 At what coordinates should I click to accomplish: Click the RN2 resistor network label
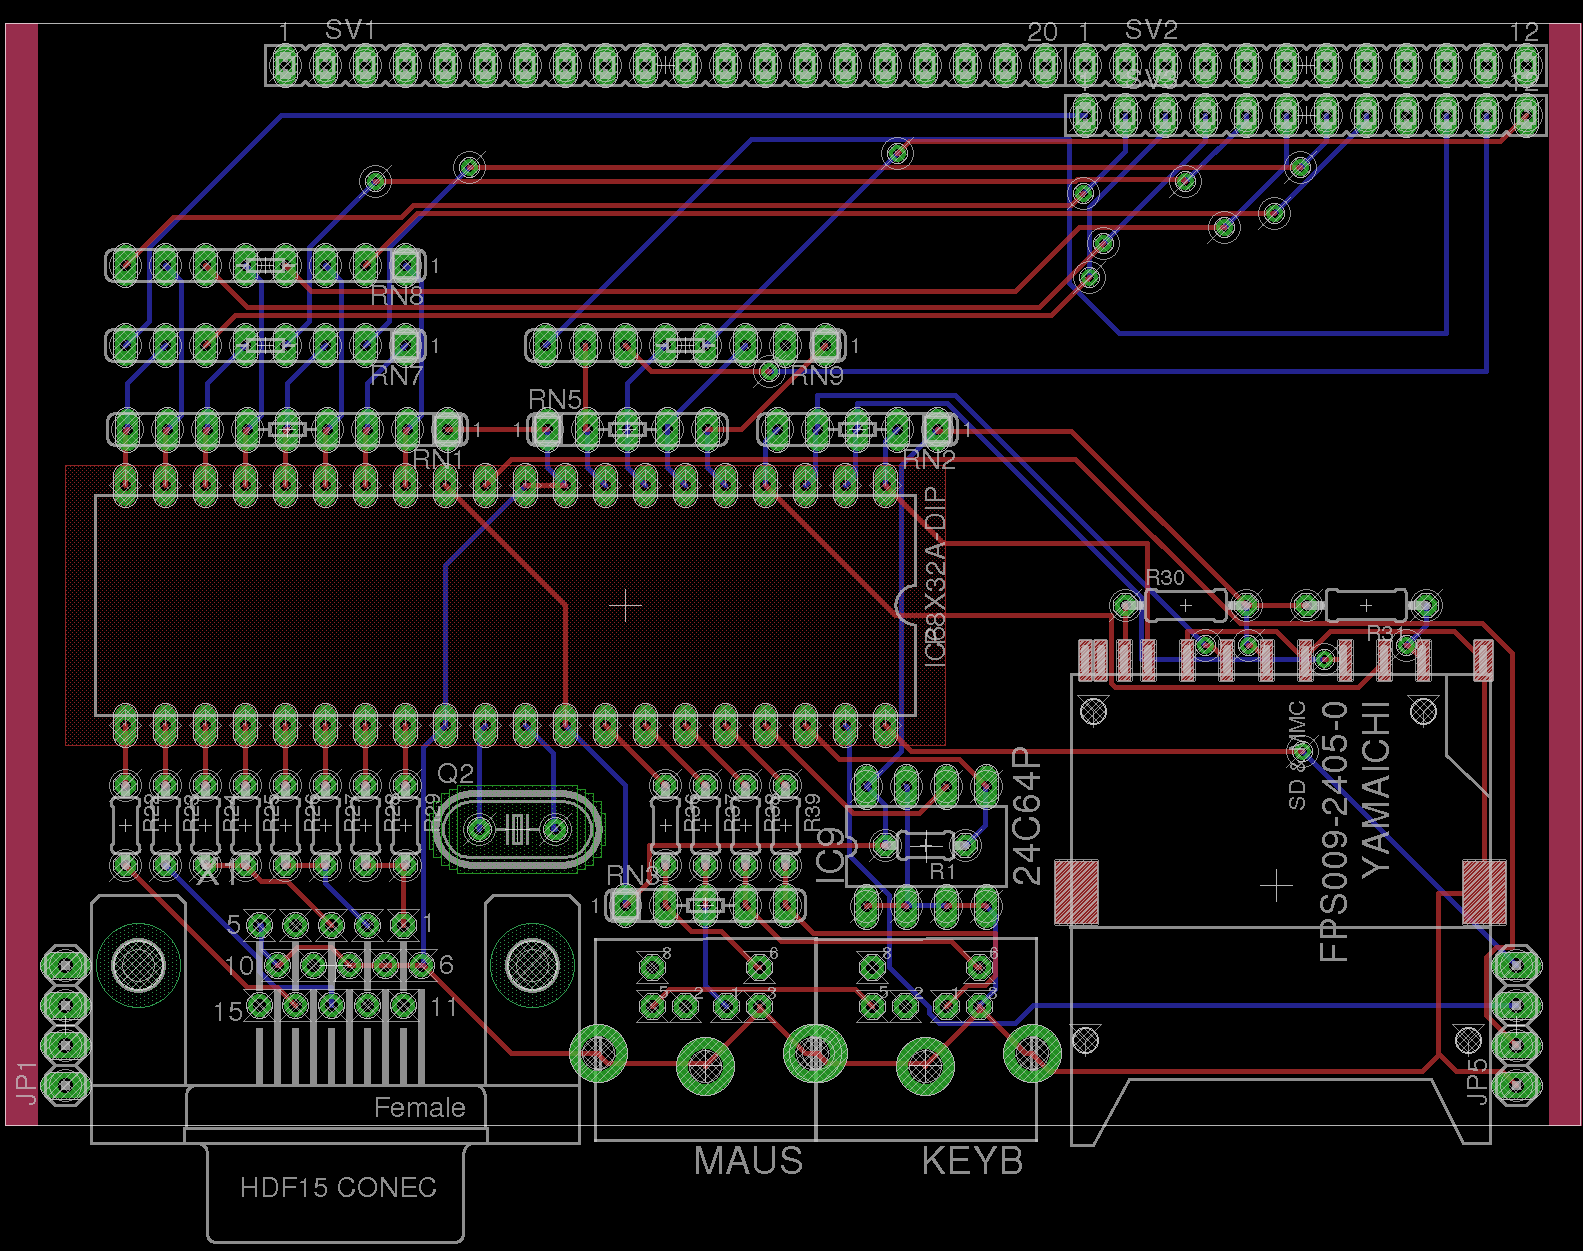[928, 460]
